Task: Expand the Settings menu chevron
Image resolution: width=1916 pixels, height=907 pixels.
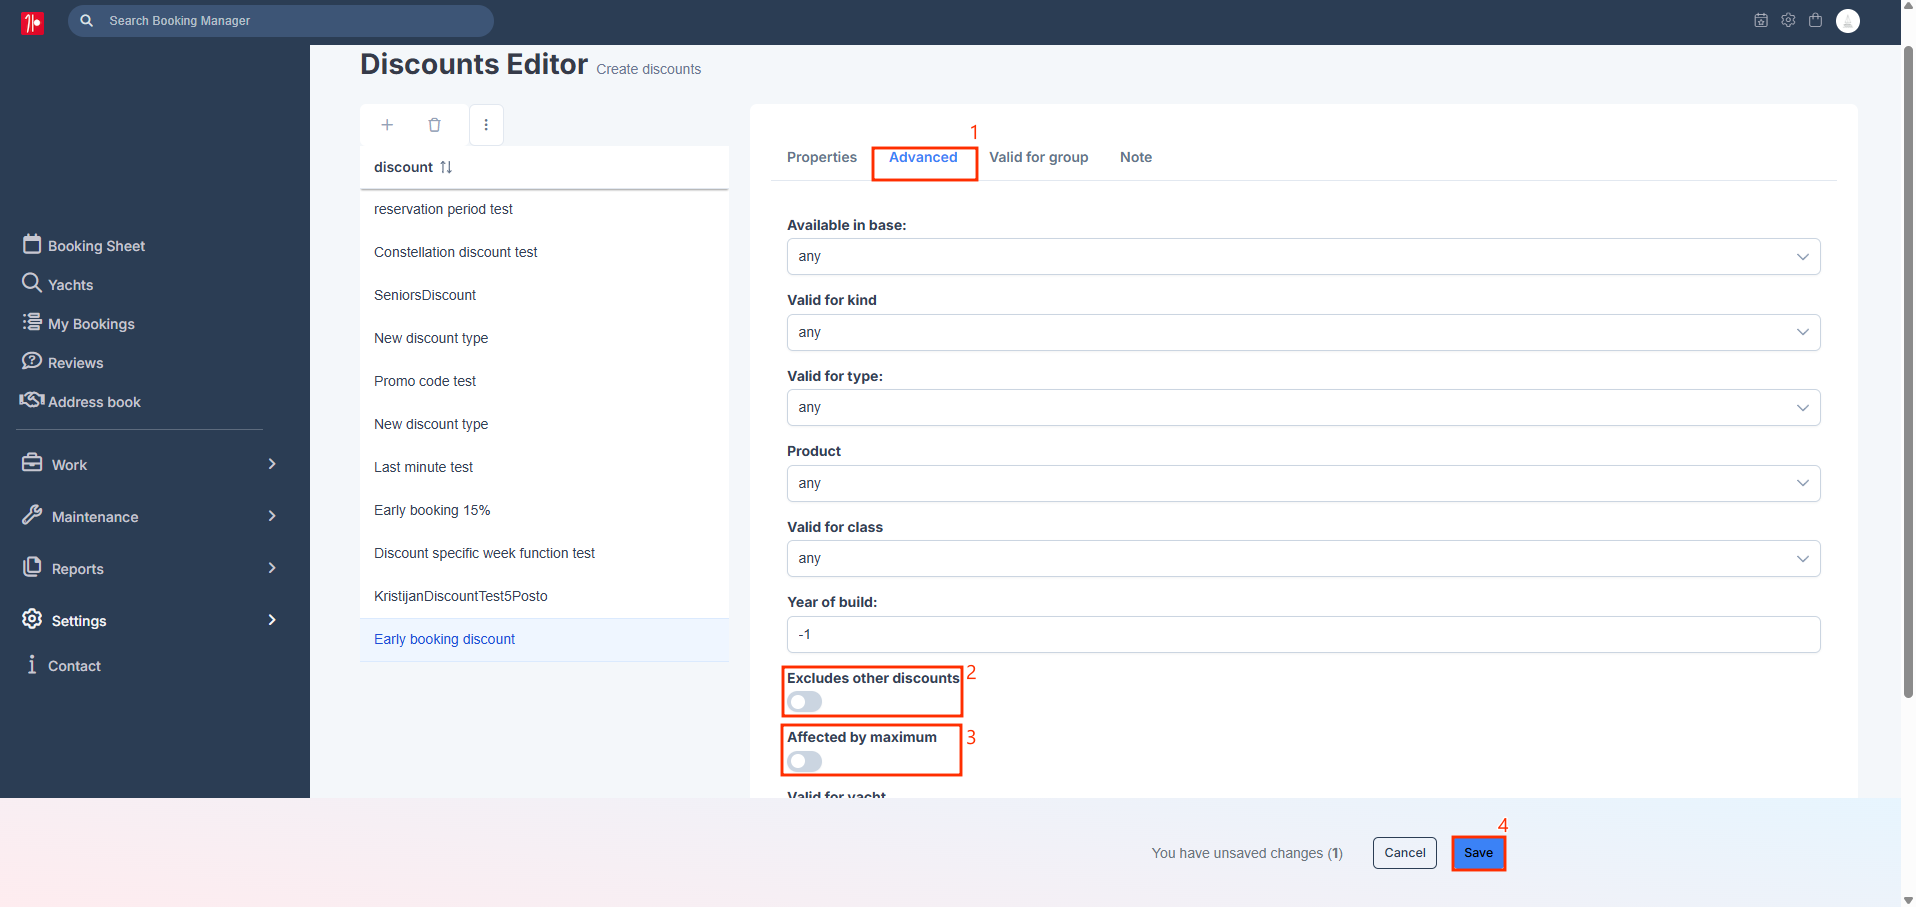Action: coord(272,620)
